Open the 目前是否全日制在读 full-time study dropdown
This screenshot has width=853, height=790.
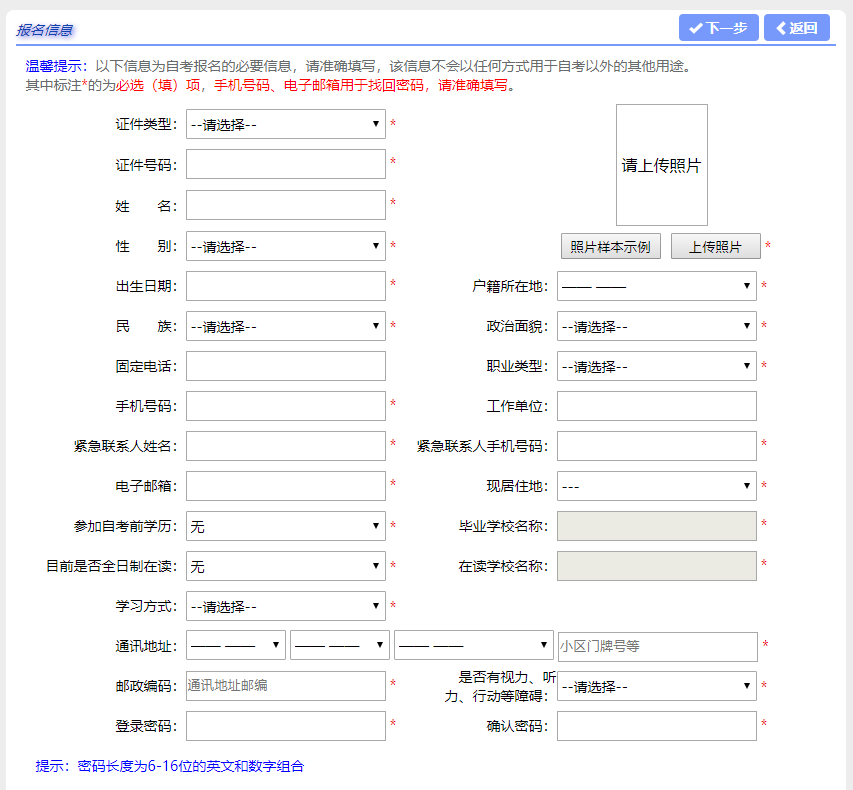click(x=285, y=565)
